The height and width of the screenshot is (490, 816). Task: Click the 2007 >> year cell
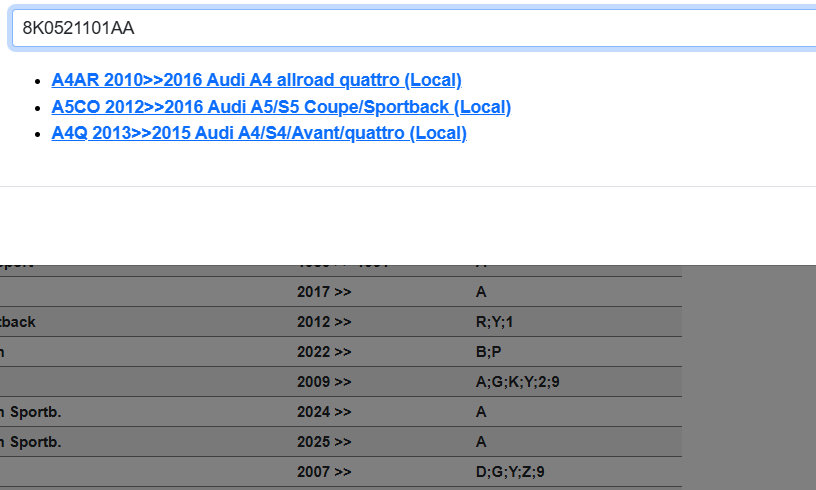324,472
